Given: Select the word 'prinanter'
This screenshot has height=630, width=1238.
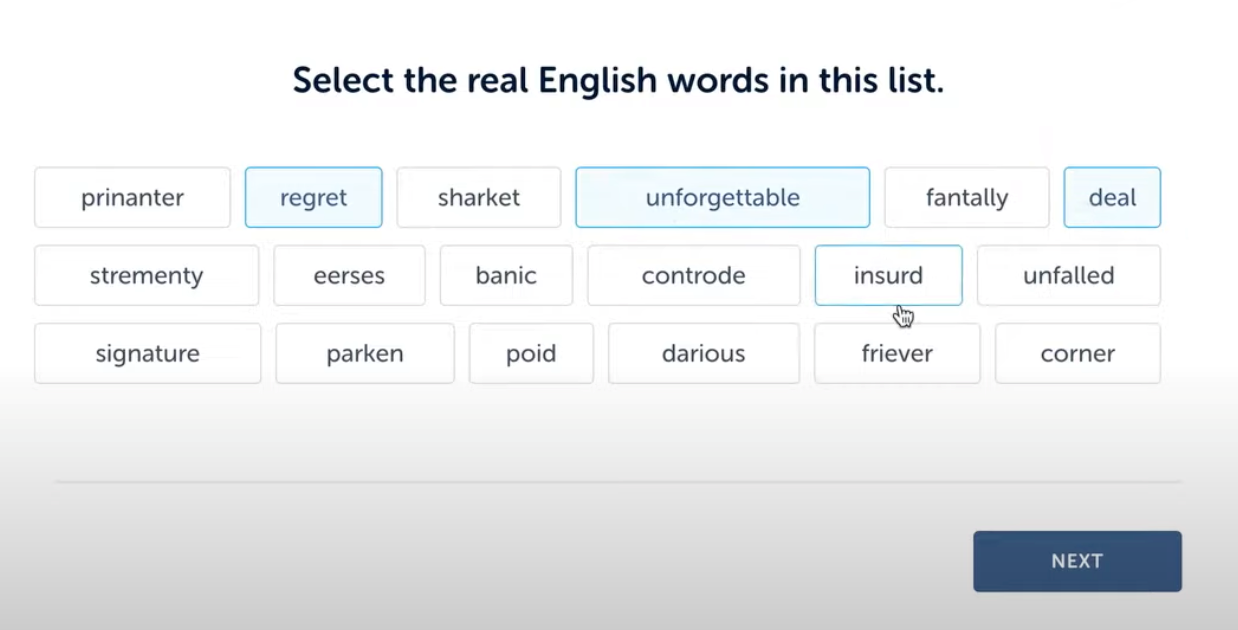Looking at the screenshot, I should pyautogui.click(x=132, y=197).
